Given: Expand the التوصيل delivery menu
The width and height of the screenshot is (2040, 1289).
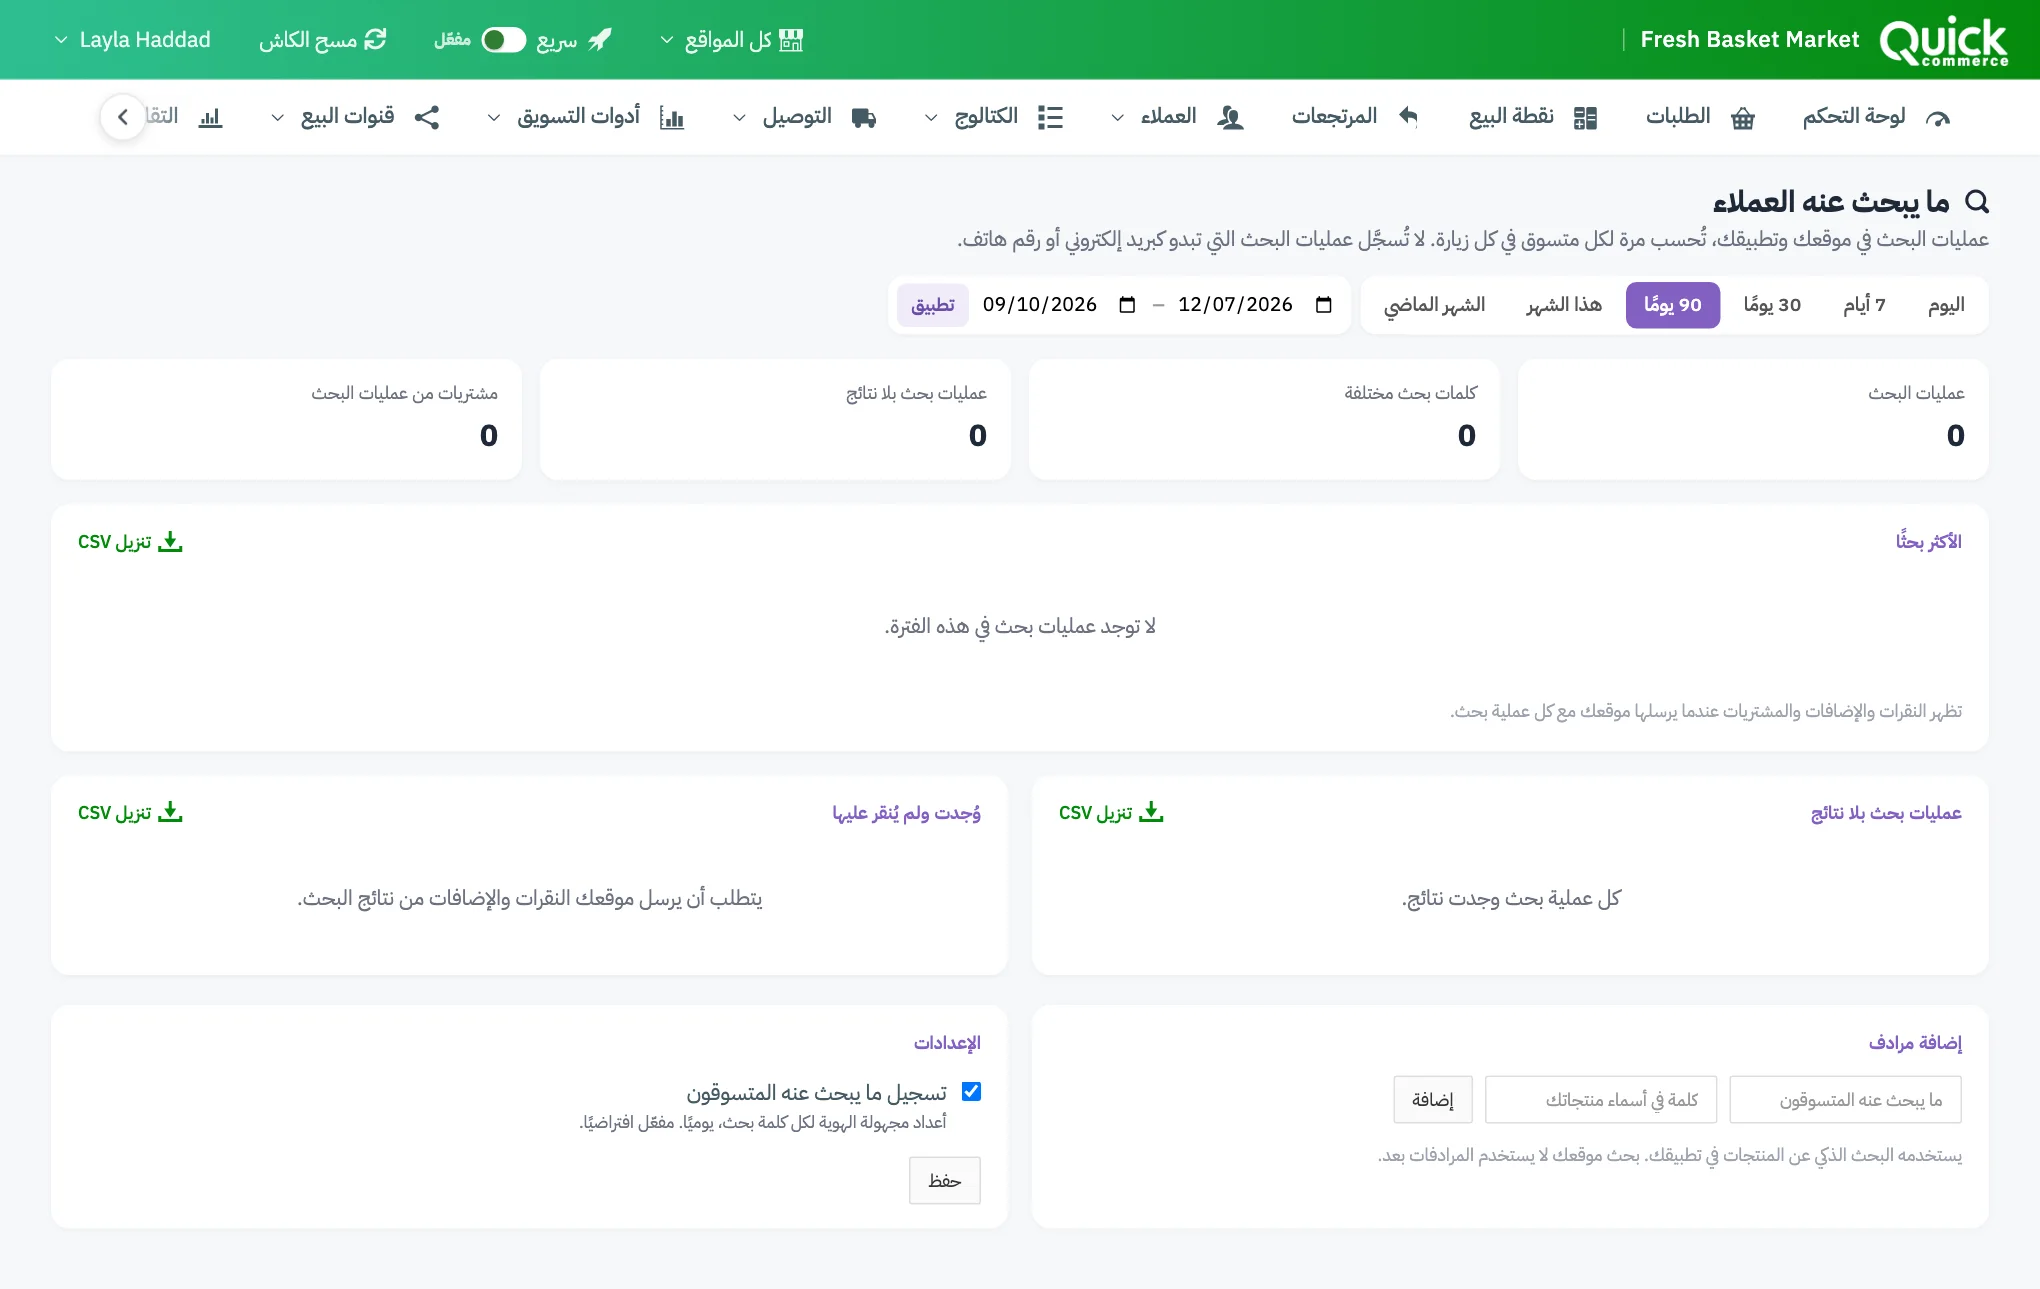Looking at the screenshot, I should coord(804,118).
